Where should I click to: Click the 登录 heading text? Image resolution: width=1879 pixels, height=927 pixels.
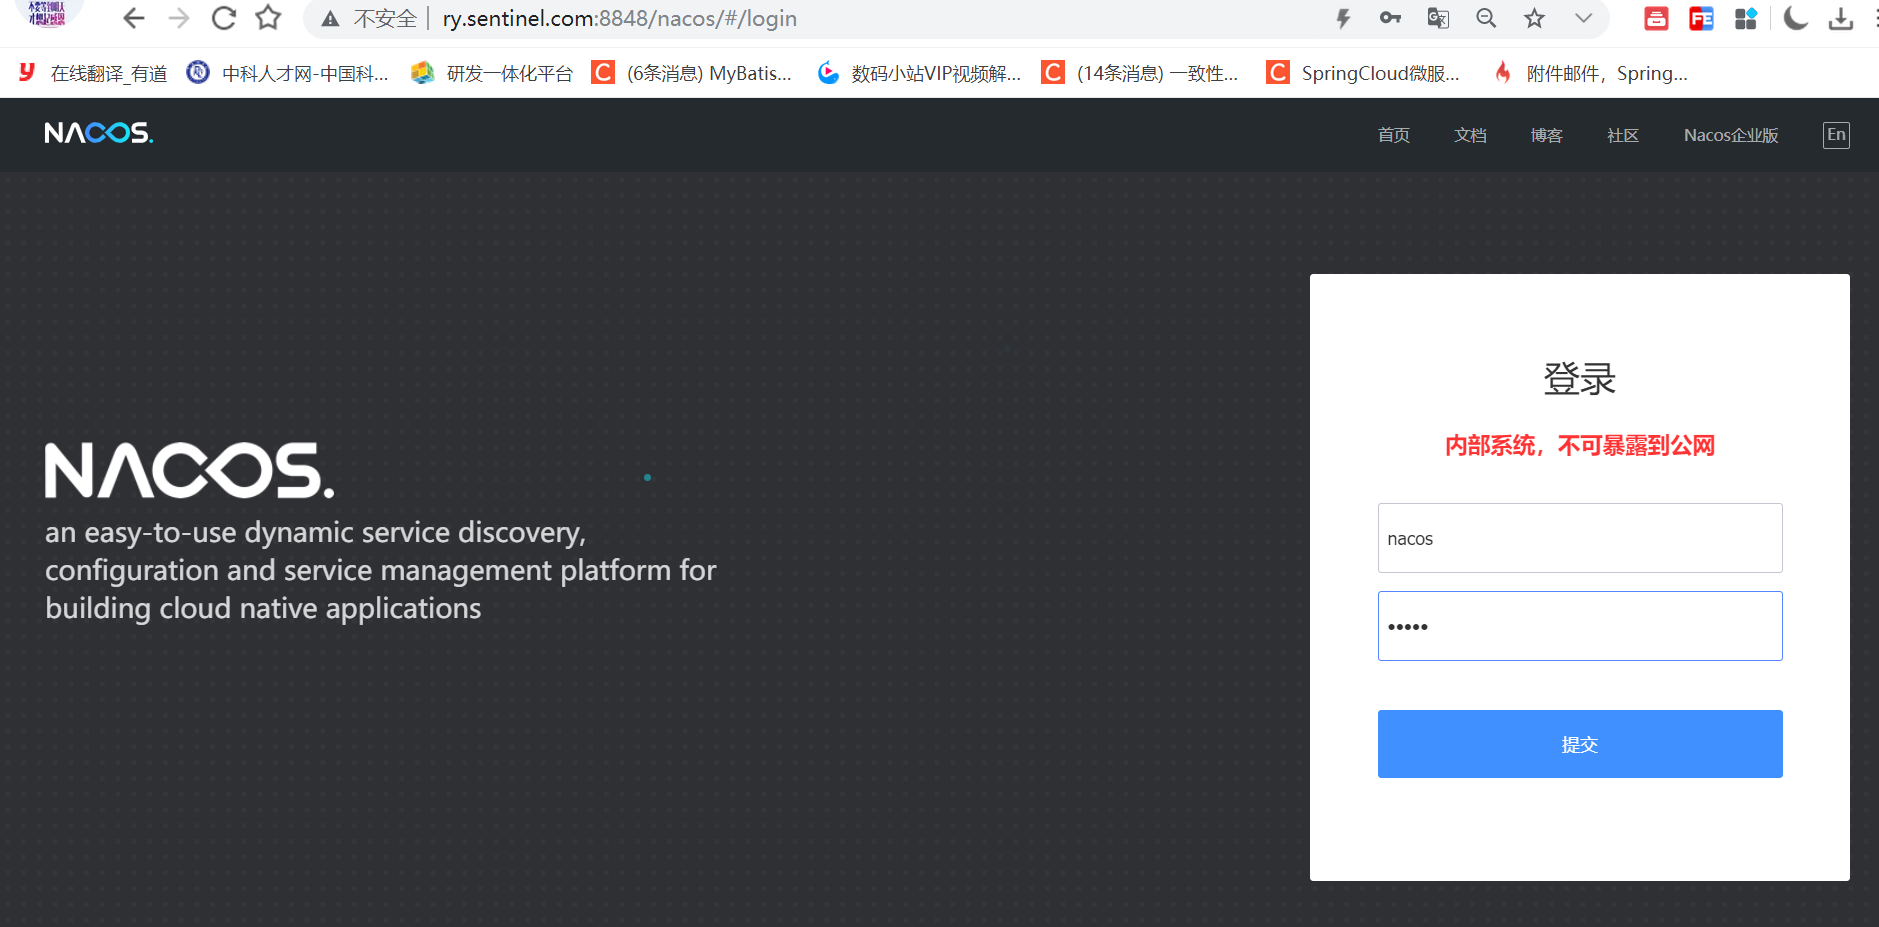pyautogui.click(x=1580, y=379)
